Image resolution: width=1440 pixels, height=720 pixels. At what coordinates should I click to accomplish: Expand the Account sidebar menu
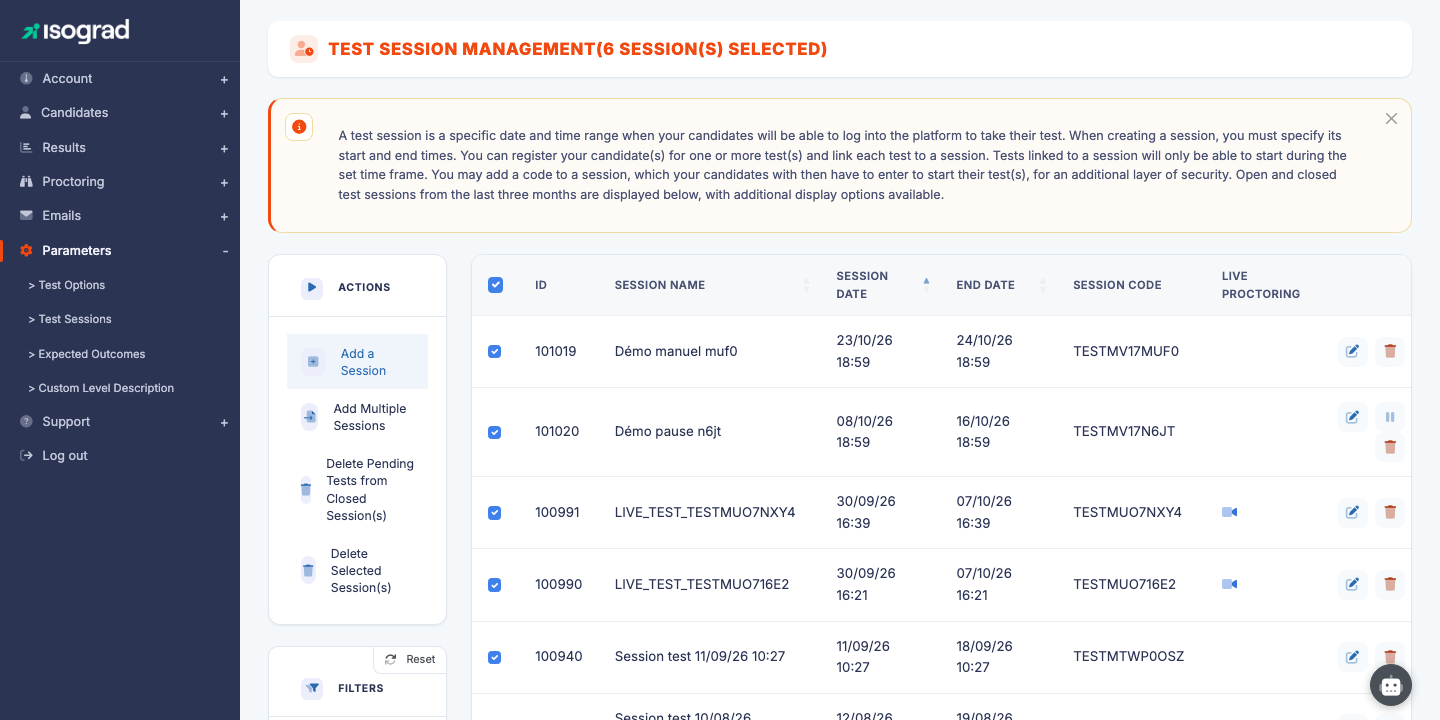120,79
